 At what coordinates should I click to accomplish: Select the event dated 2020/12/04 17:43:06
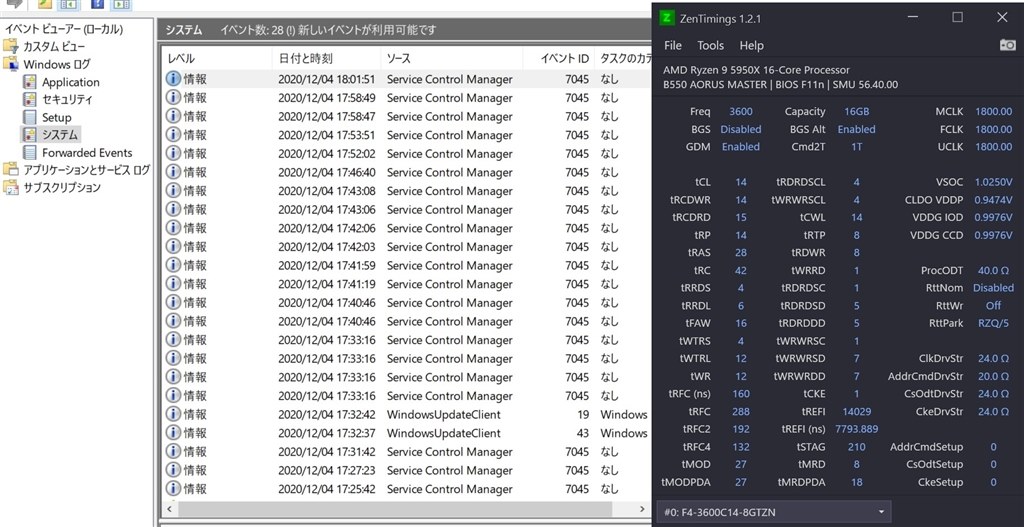pyautogui.click(x=406, y=210)
